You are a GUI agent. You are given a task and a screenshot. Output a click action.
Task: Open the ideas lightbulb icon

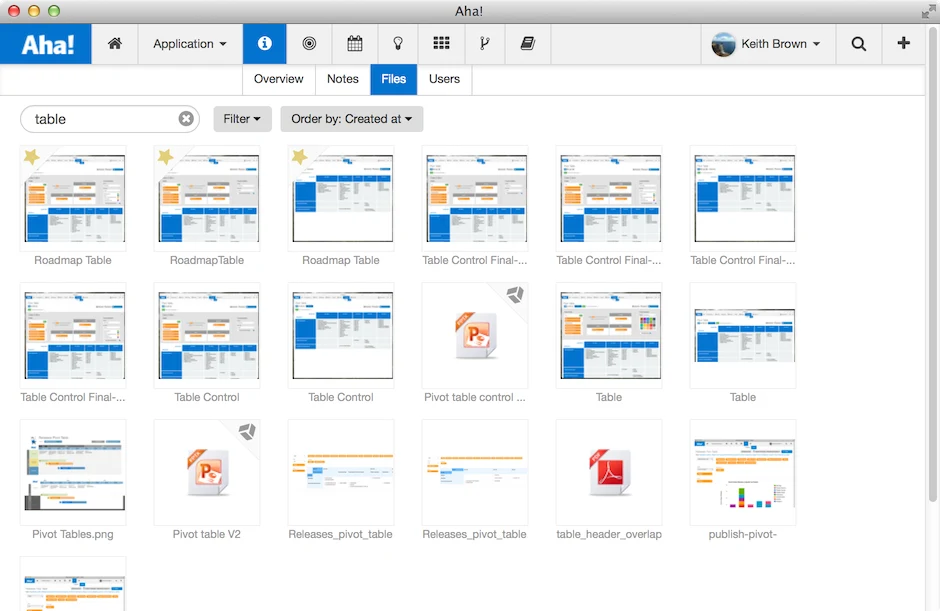tap(397, 44)
